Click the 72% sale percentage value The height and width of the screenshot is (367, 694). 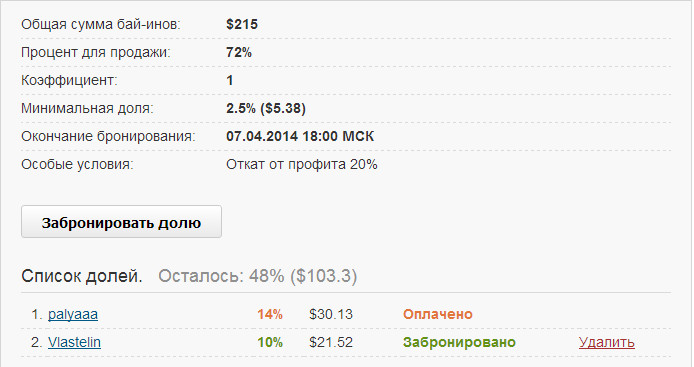[x=239, y=52]
